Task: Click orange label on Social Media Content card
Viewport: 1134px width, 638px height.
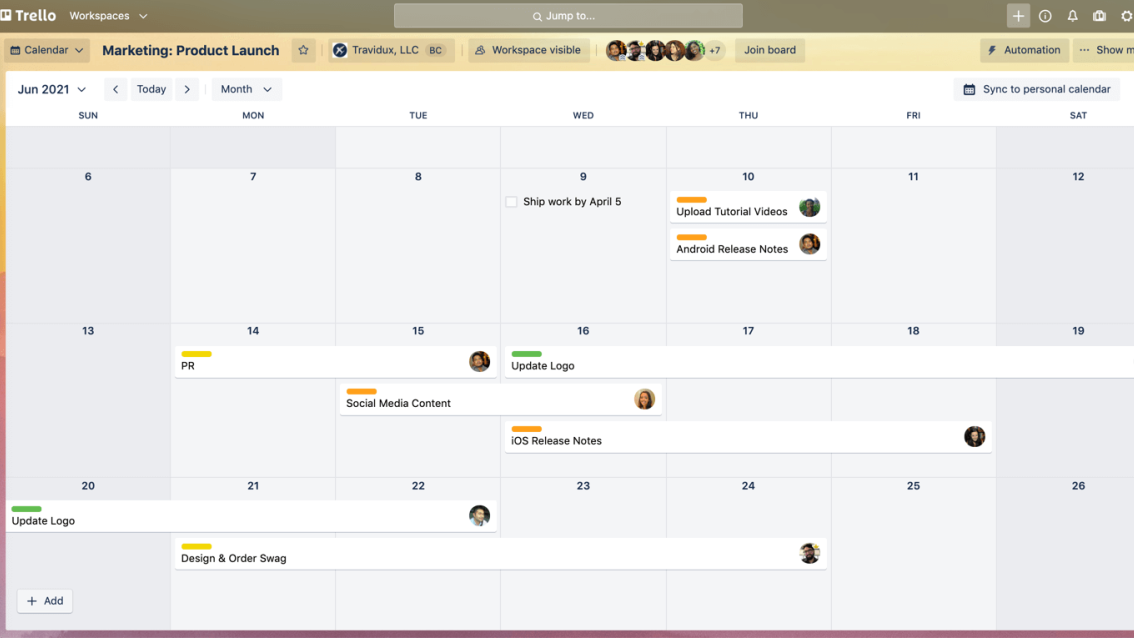Action: (x=362, y=391)
